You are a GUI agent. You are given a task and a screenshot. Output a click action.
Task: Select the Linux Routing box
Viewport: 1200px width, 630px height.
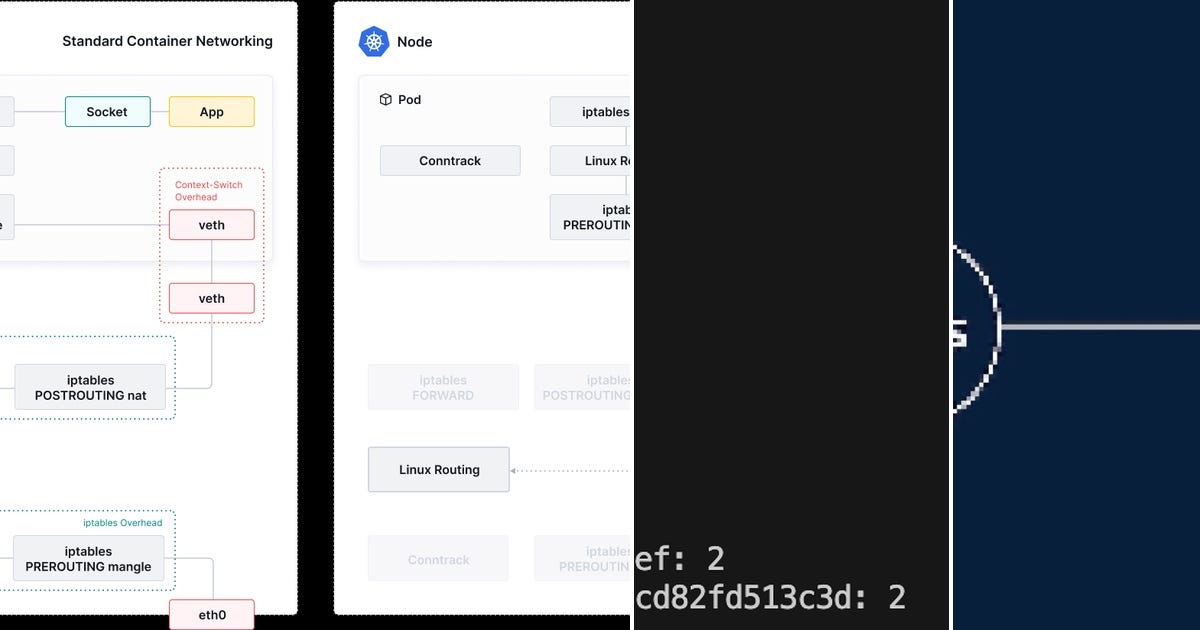(x=439, y=469)
